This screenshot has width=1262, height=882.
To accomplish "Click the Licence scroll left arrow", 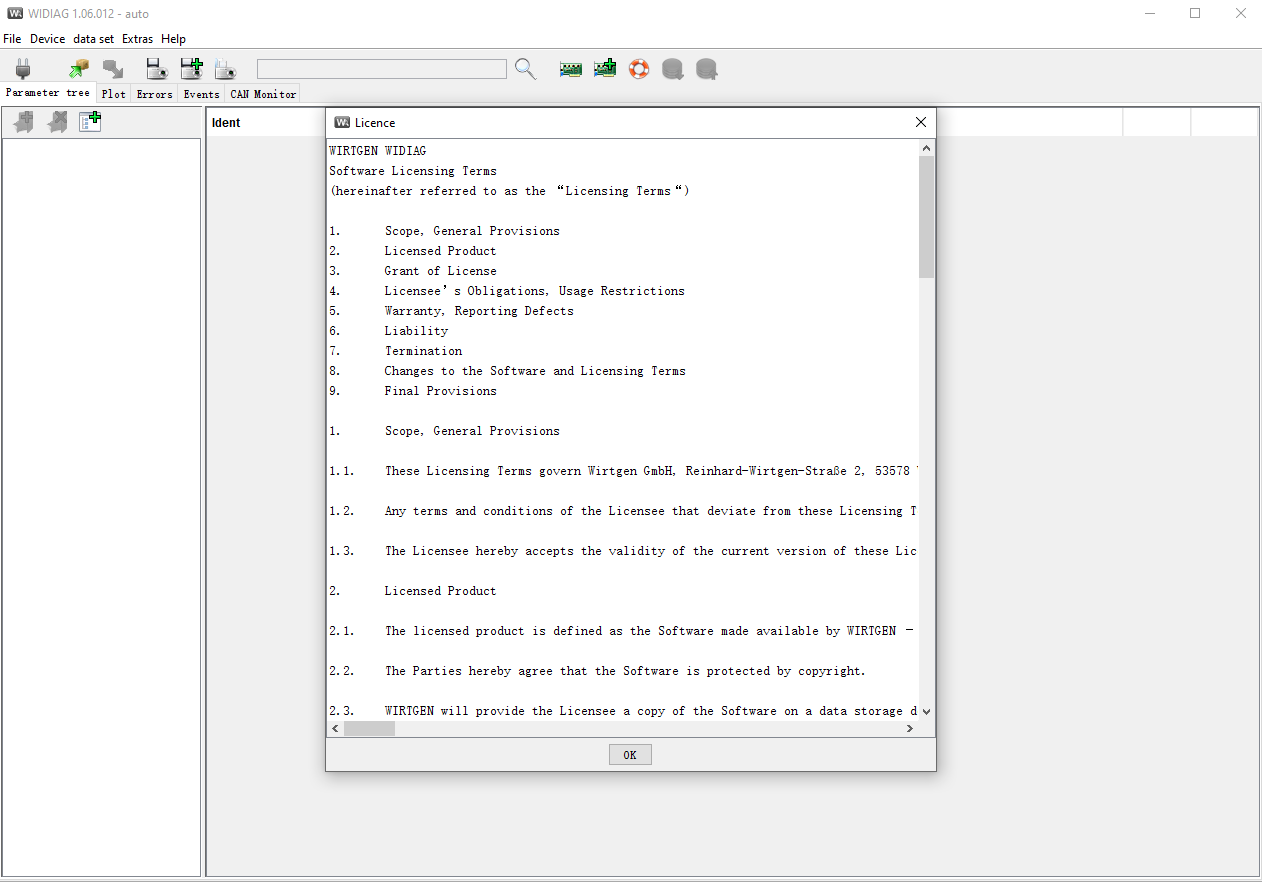I will 335,729.
